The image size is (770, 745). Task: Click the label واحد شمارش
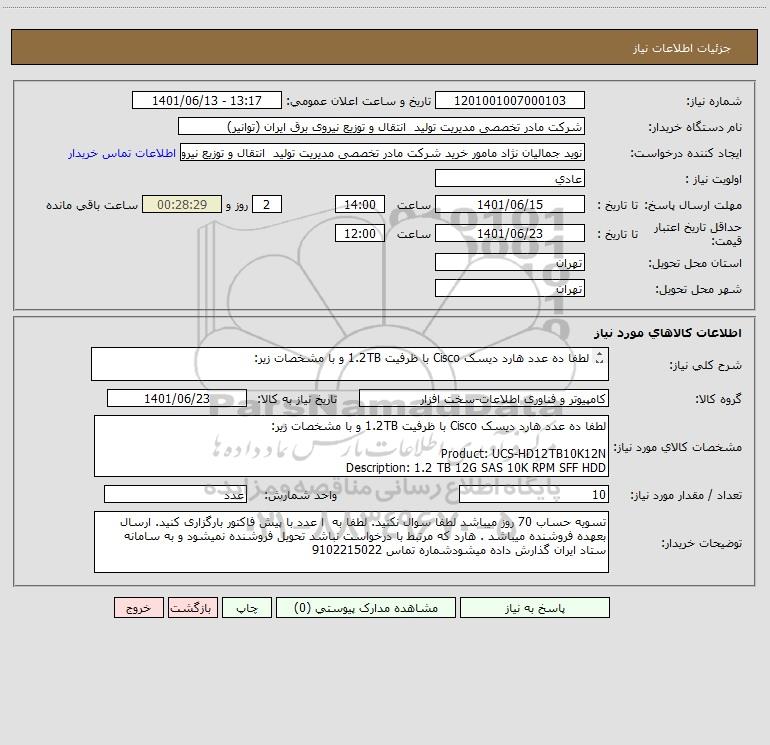click(x=301, y=495)
